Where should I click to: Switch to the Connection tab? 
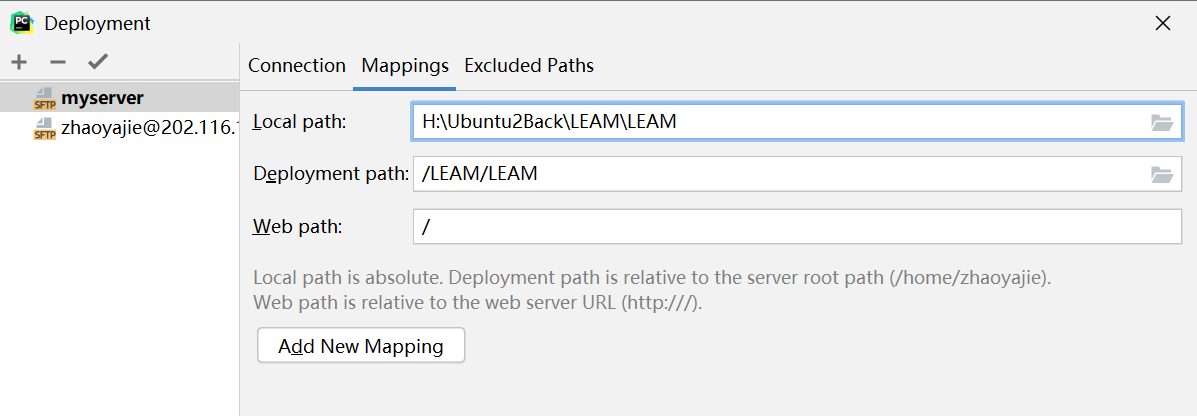(x=297, y=66)
